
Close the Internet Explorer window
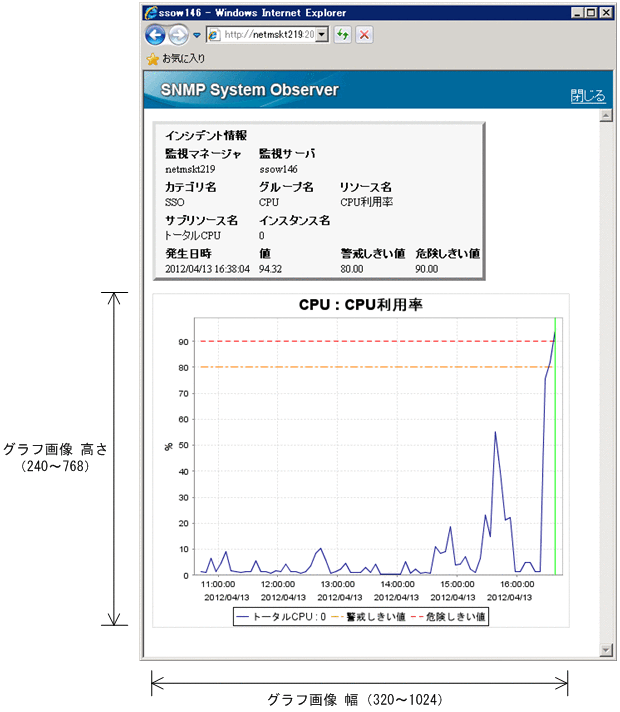(x=606, y=13)
